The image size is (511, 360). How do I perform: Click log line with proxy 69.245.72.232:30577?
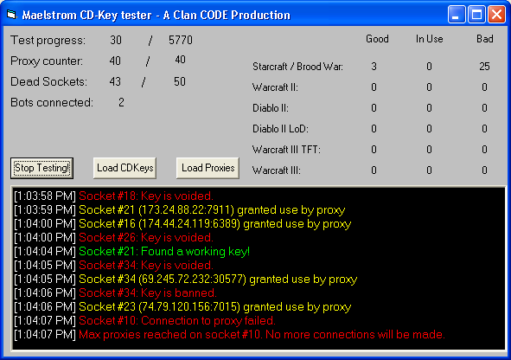point(185,279)
